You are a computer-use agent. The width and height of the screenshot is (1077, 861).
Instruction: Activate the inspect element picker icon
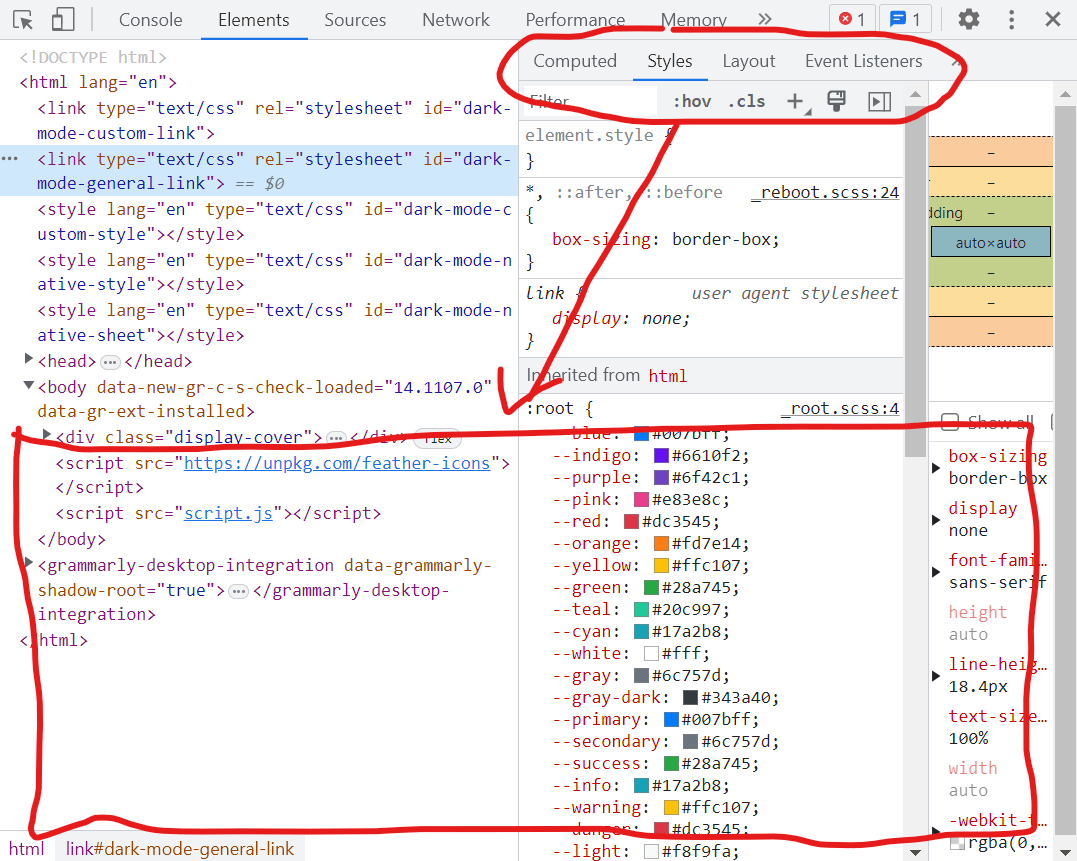click(x=23, y=20)
